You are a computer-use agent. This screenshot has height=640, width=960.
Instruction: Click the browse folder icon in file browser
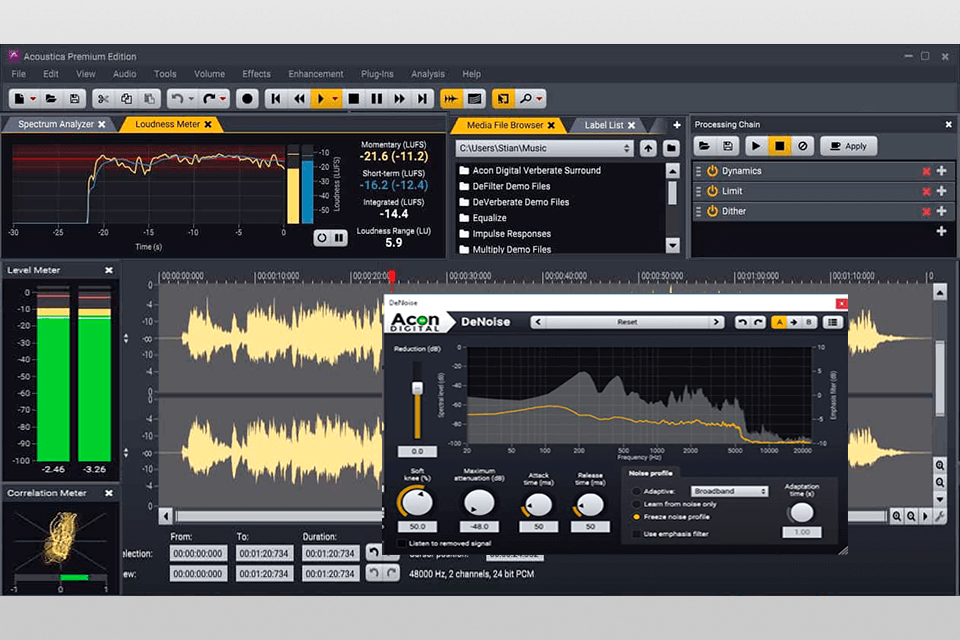671,148
